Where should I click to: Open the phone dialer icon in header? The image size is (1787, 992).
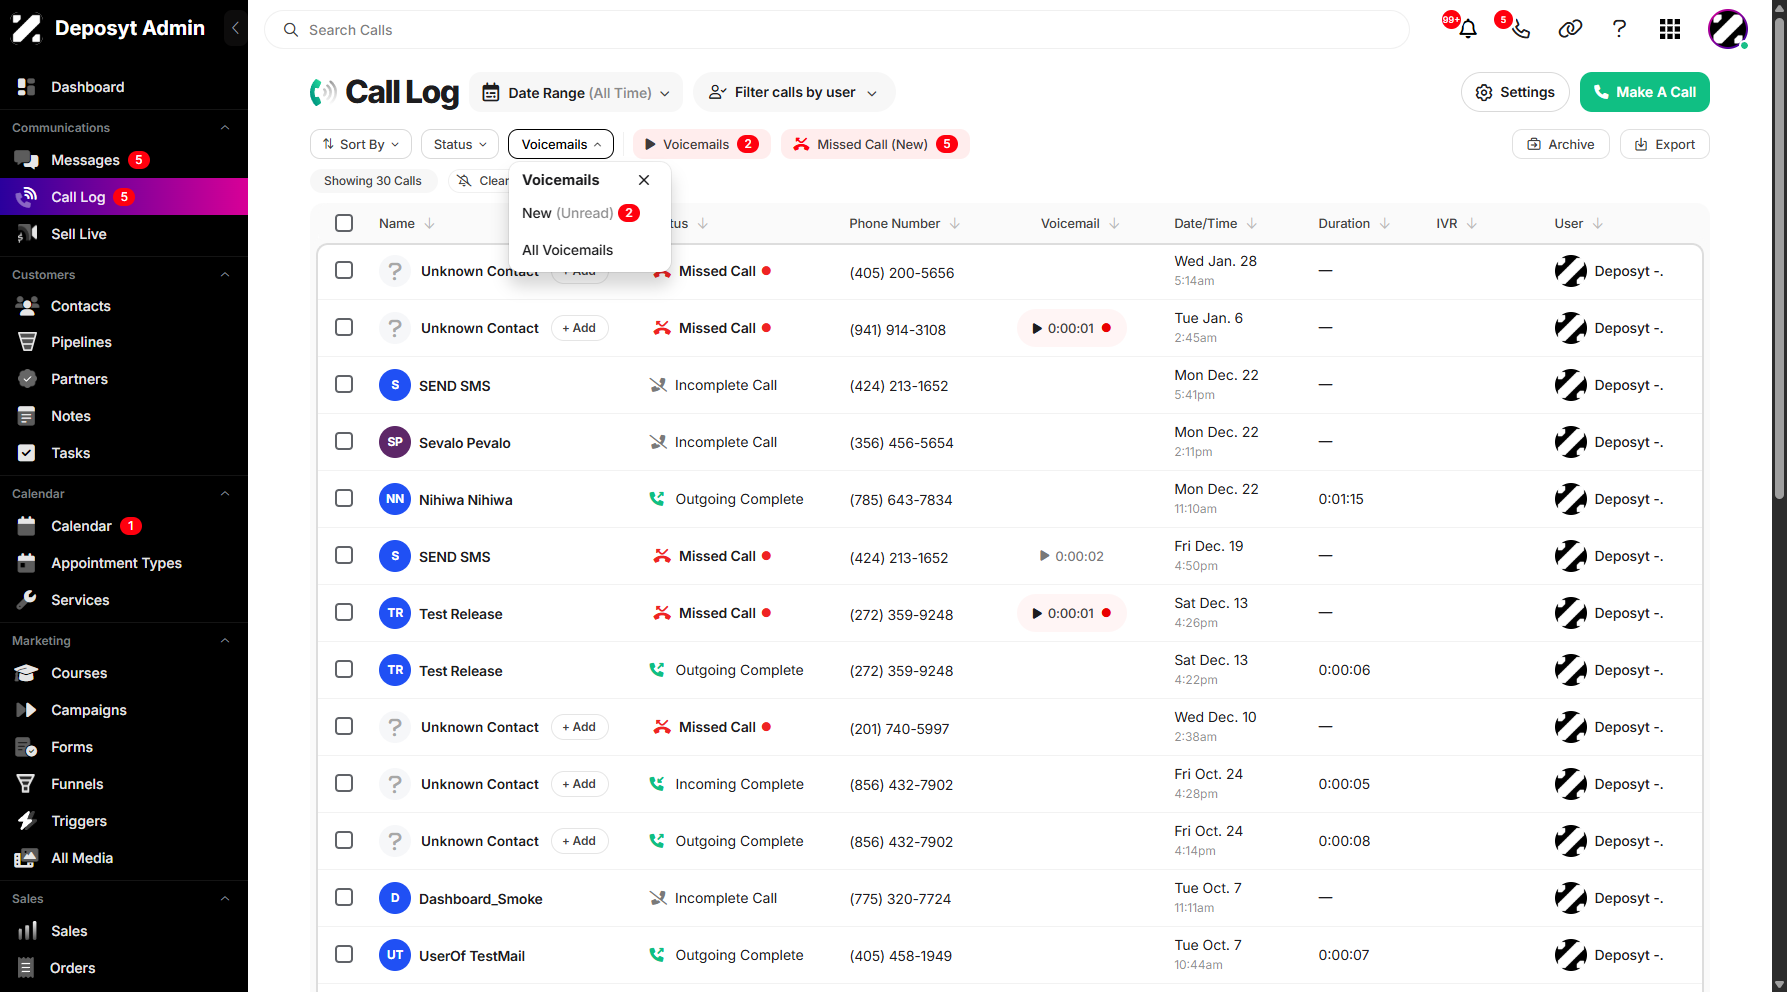click(x=1520, y=29)
